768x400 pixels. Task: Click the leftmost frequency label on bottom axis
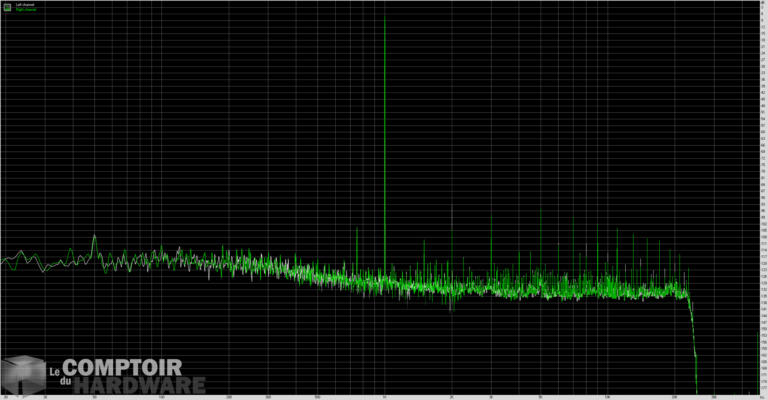6,397
